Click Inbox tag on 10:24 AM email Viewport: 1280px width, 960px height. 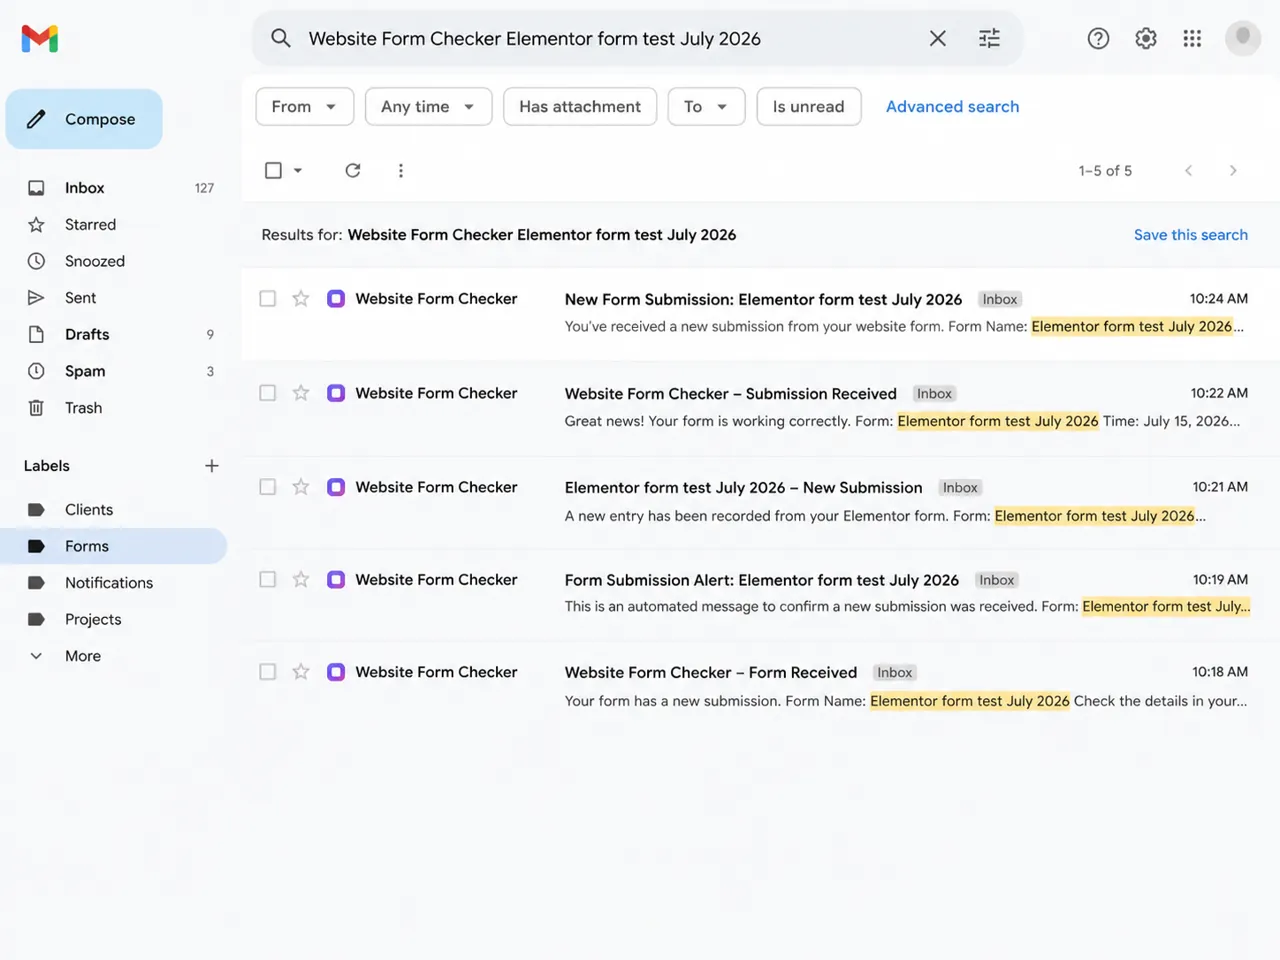coord(1000,300)
